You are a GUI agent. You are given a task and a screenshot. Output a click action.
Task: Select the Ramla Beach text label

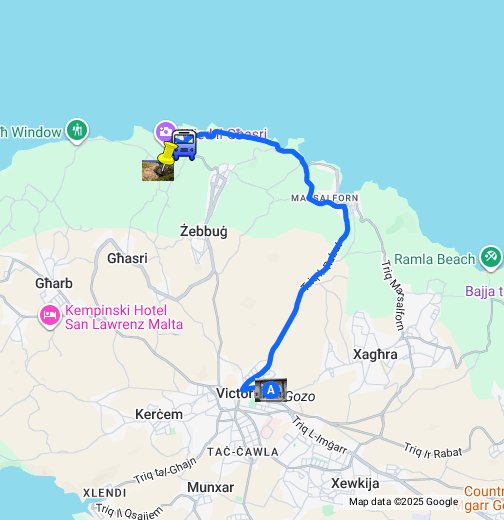click(434, 259)
